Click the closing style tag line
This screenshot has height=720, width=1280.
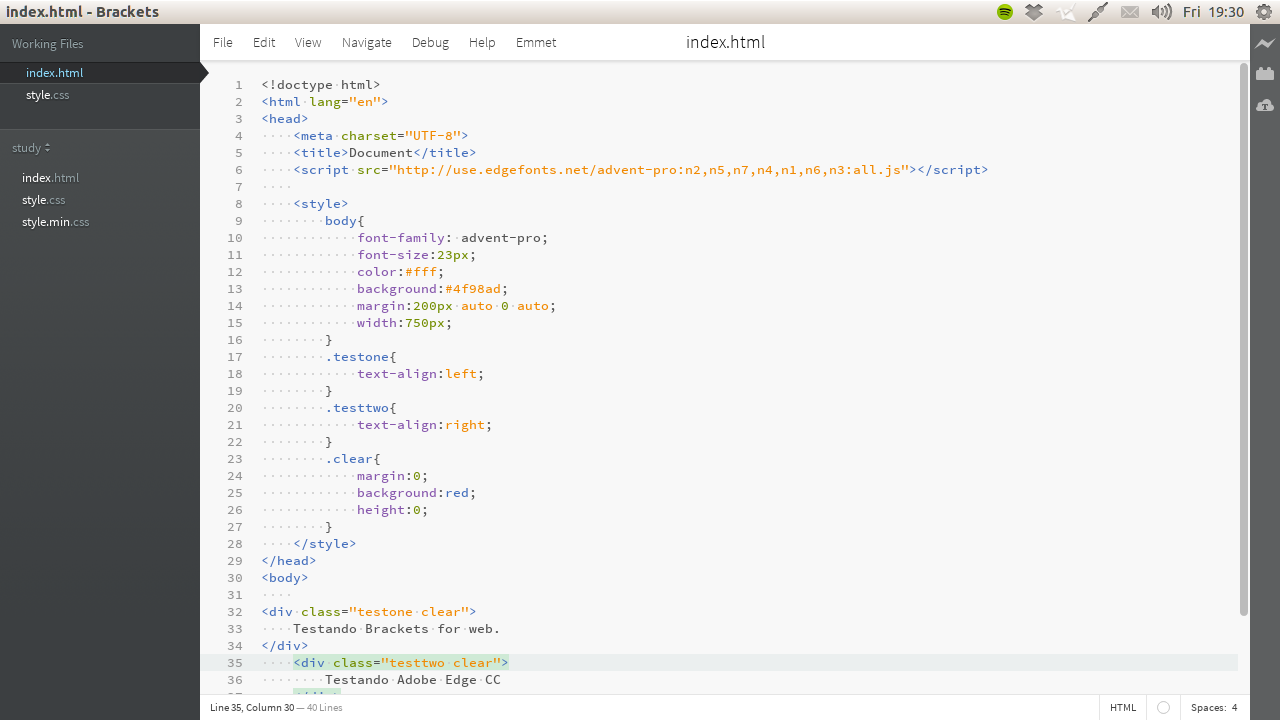(x=325, y=544)
